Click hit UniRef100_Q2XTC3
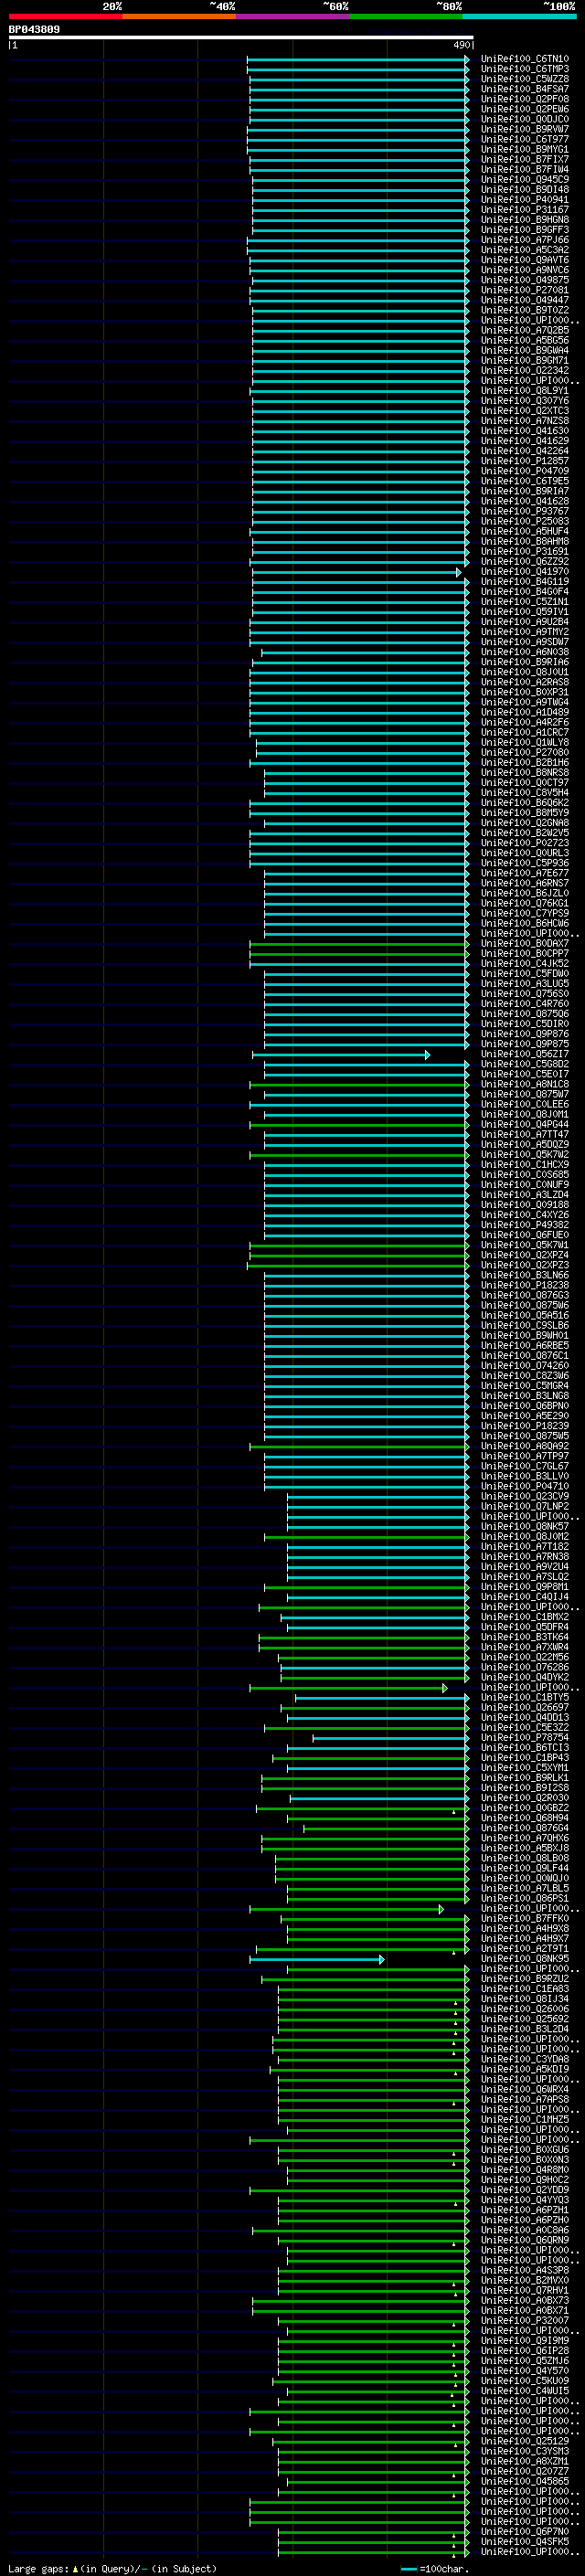The height and width of the screenshot is (2576, 585). pos(525,411)
